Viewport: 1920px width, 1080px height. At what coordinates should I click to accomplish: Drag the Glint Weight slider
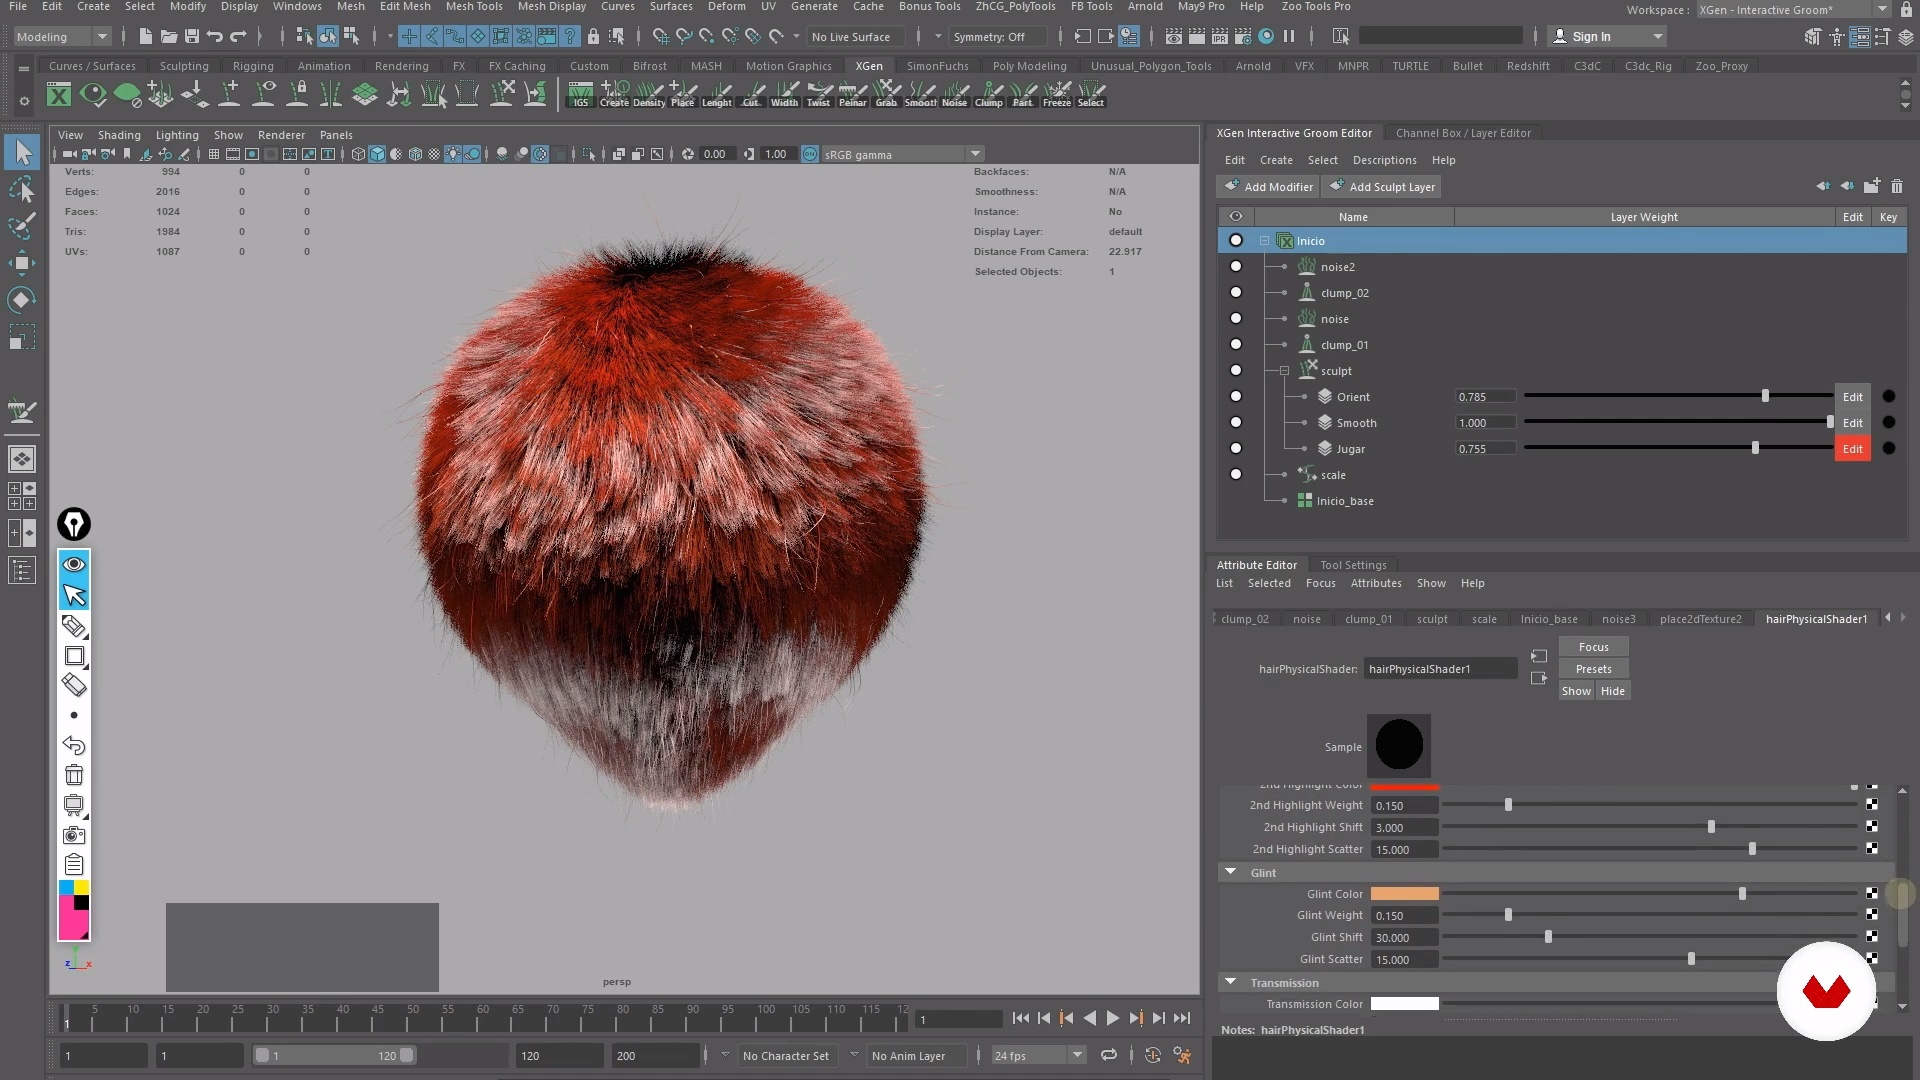[1507, 915]
